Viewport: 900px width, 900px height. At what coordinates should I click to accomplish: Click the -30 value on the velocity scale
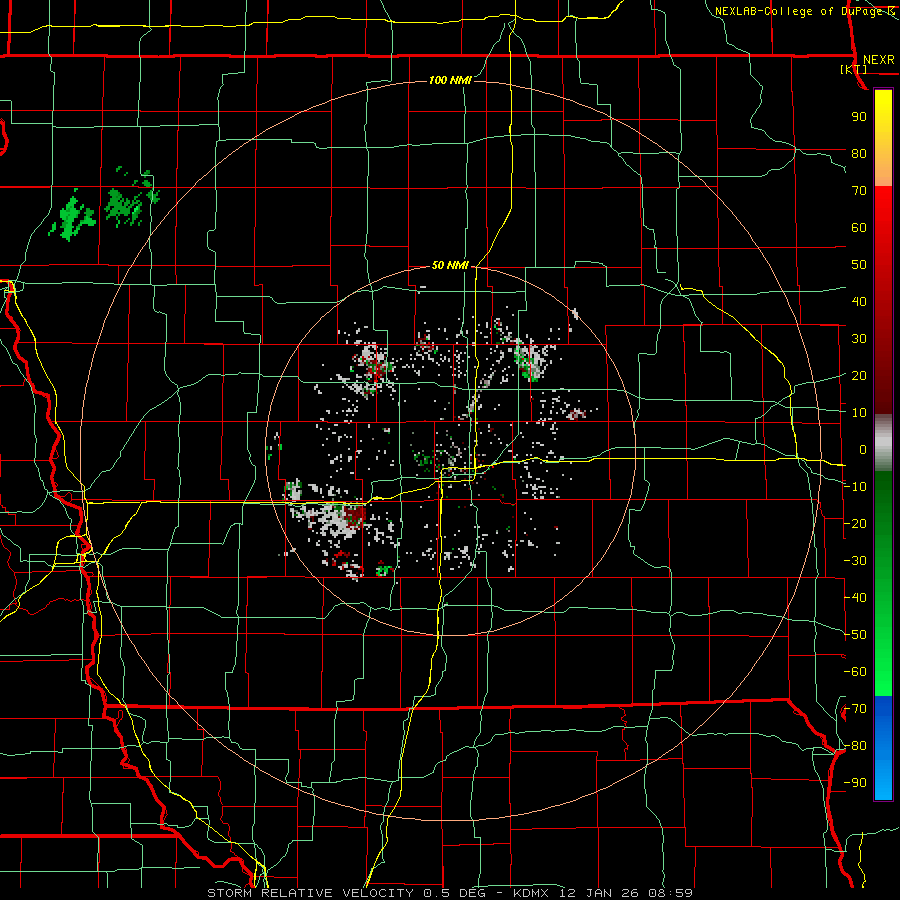point(855,561)
